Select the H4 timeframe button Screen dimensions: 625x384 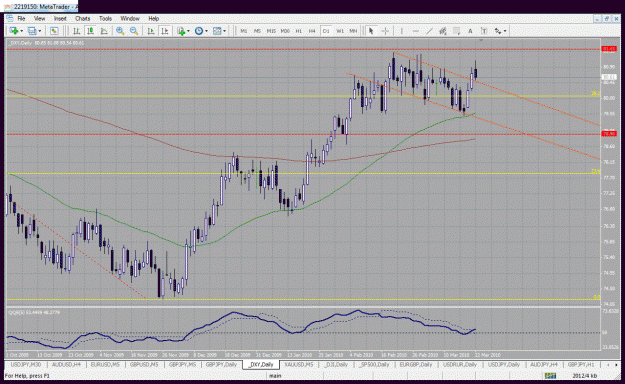click(x=312, y=31)
